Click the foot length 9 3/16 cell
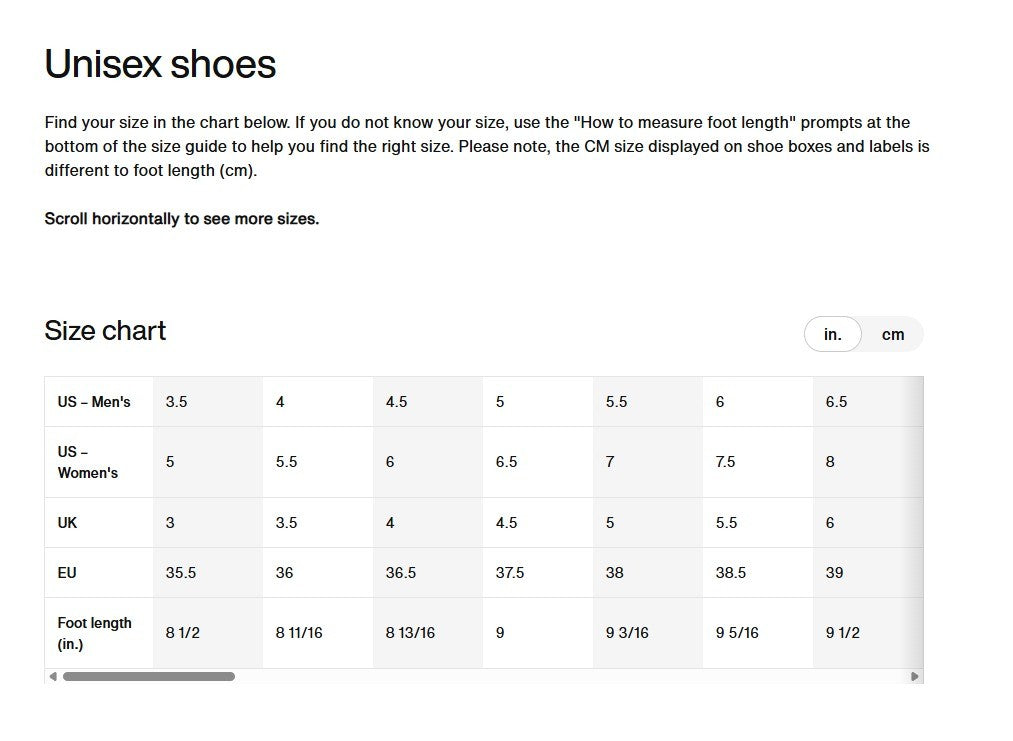This screenshot has width=1013, height=741. coord(627,633)
